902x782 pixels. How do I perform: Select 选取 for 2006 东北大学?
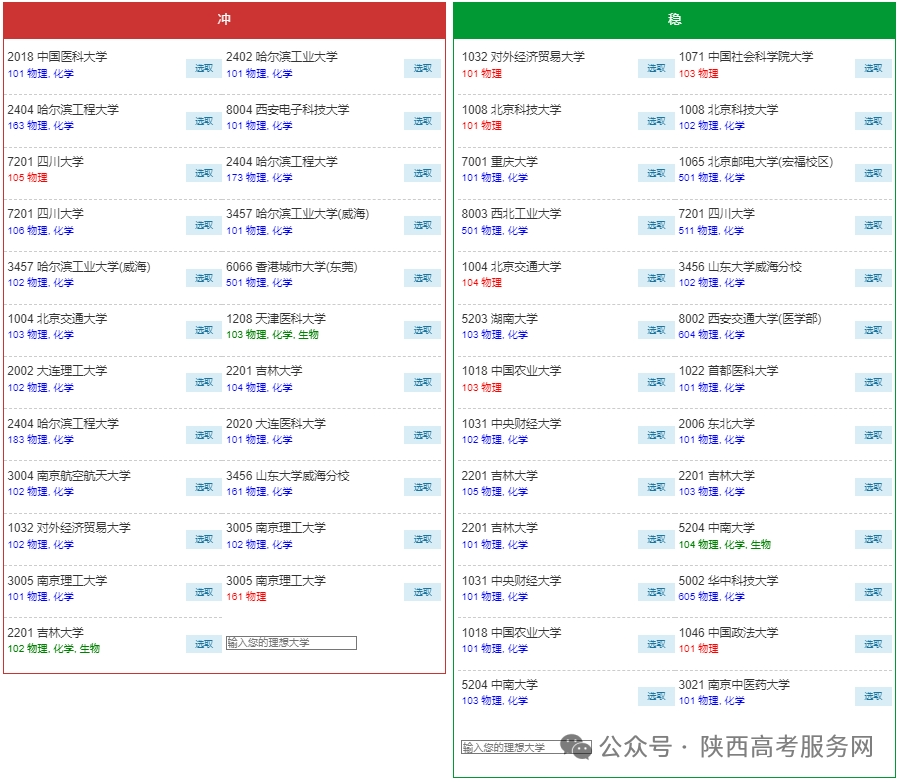pos(873,435)
